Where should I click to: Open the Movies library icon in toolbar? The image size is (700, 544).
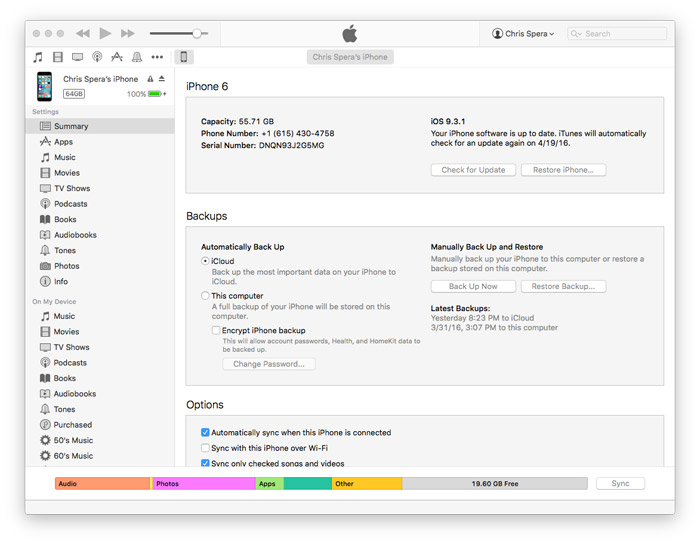click(x=58, y=57)
